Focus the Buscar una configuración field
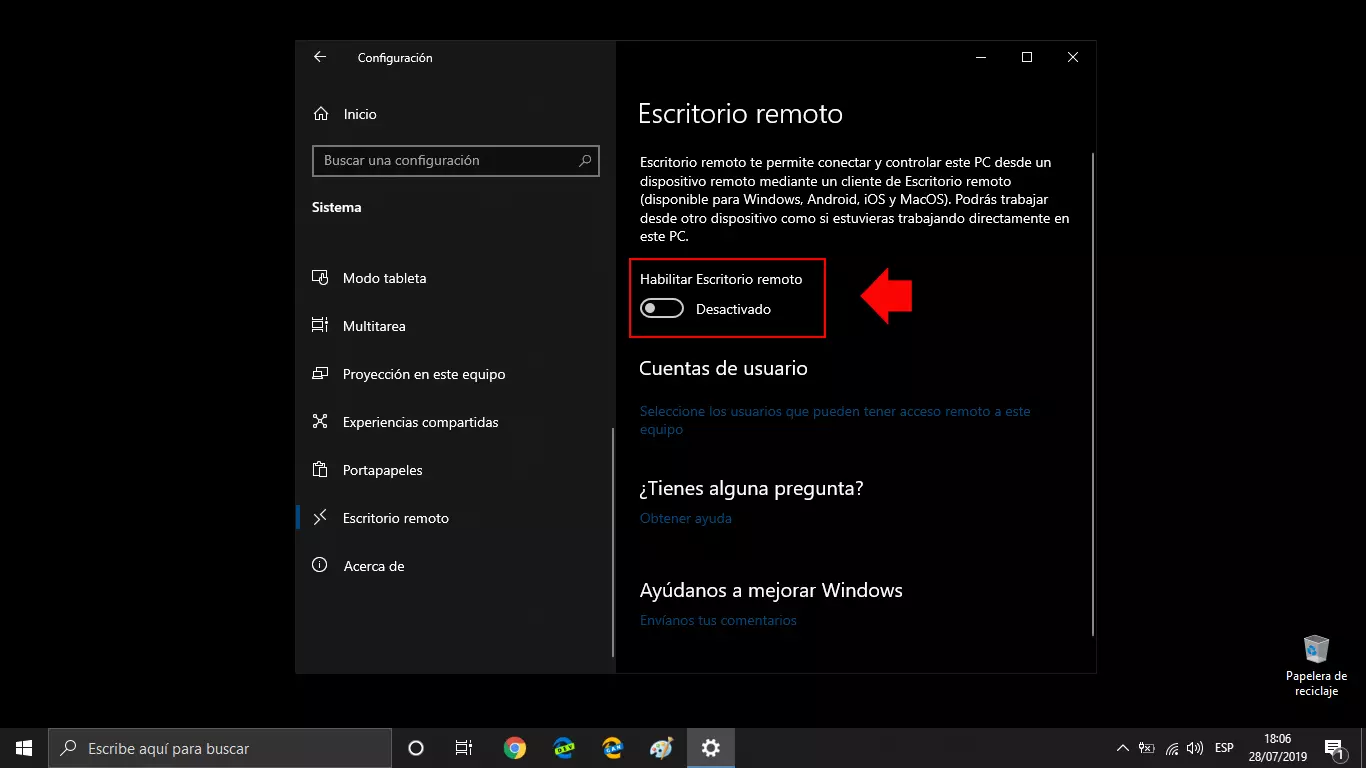The width and height of the screenshot is (1366, 768). coord(445,161)
